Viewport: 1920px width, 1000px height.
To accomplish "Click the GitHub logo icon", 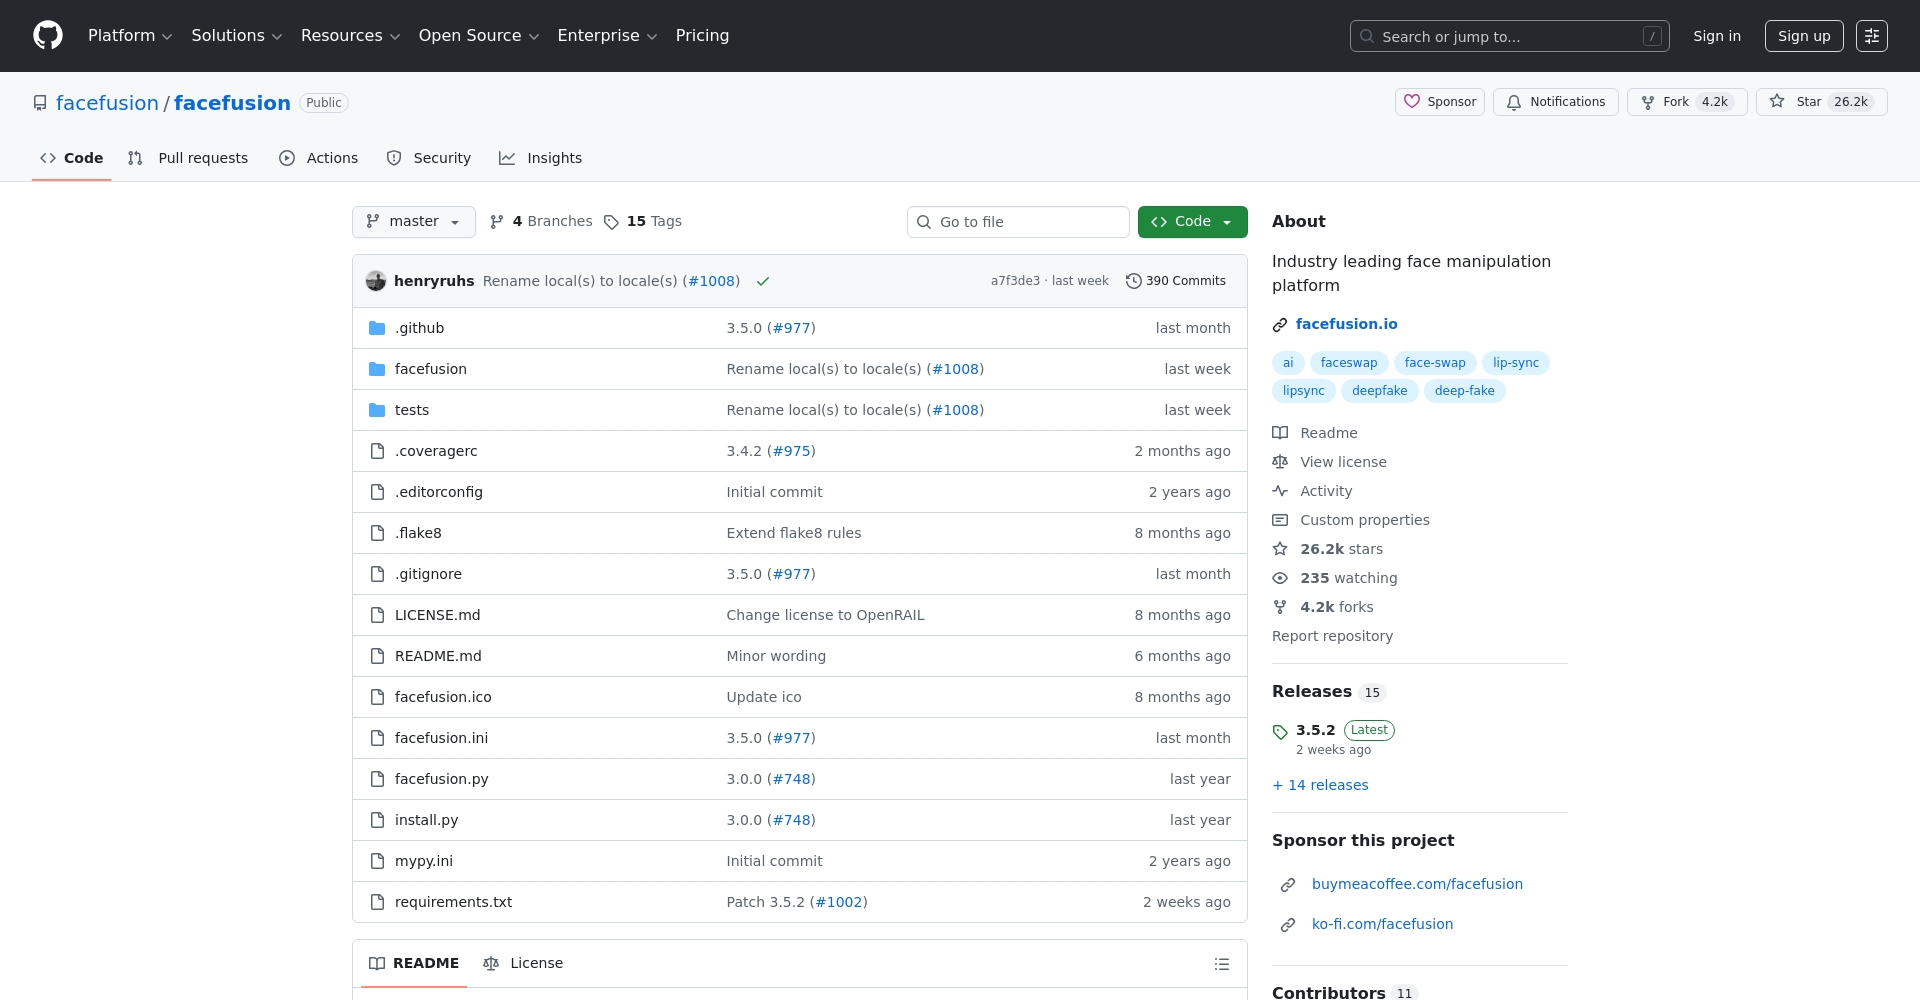I will (x=48, y=36).
